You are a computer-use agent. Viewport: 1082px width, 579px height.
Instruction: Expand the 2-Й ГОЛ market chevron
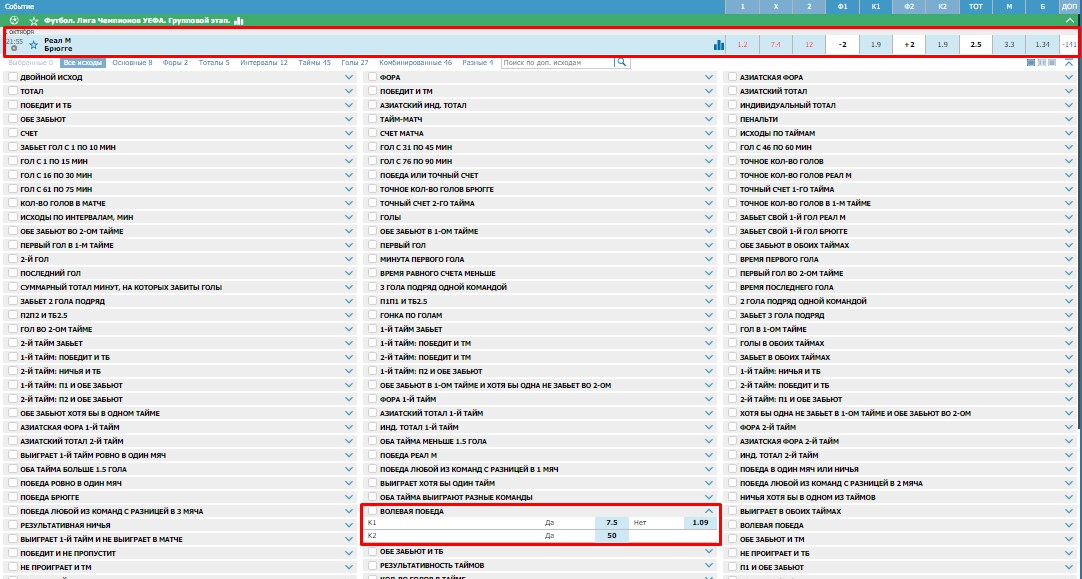coord(348,259)
